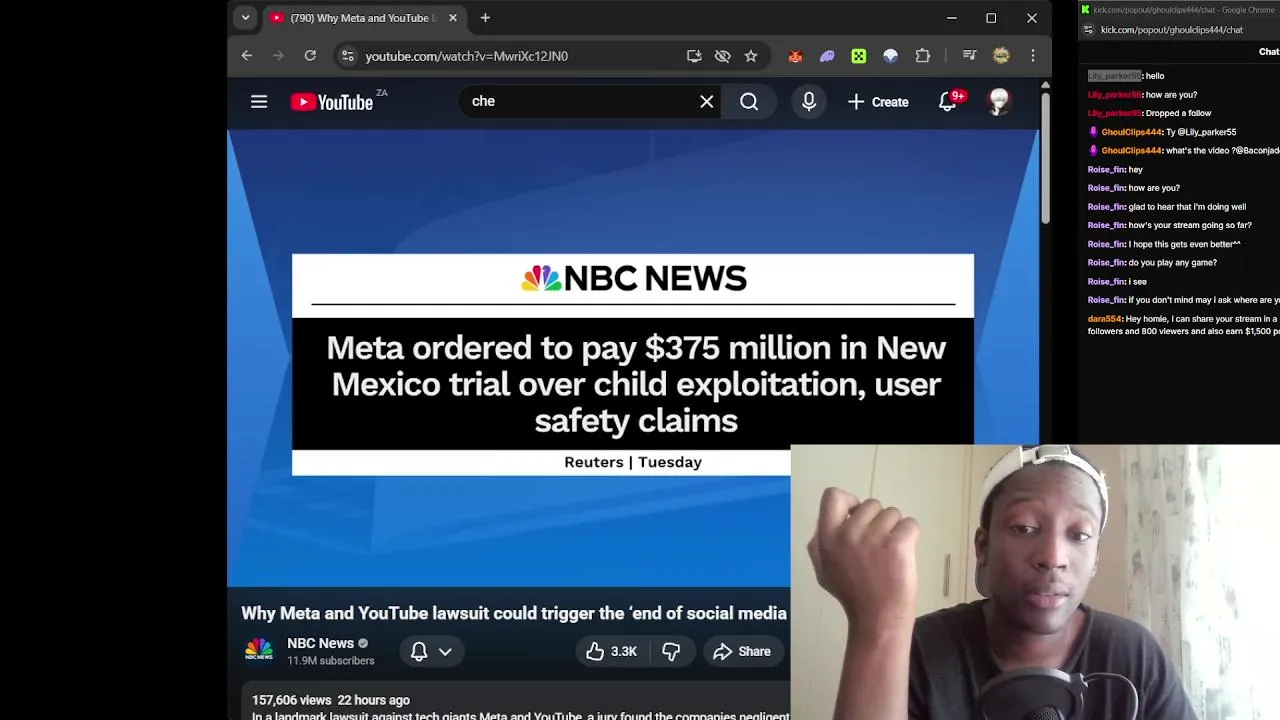Run the search with the magnifier button
1280x720 pixels.
coord(749,101)
